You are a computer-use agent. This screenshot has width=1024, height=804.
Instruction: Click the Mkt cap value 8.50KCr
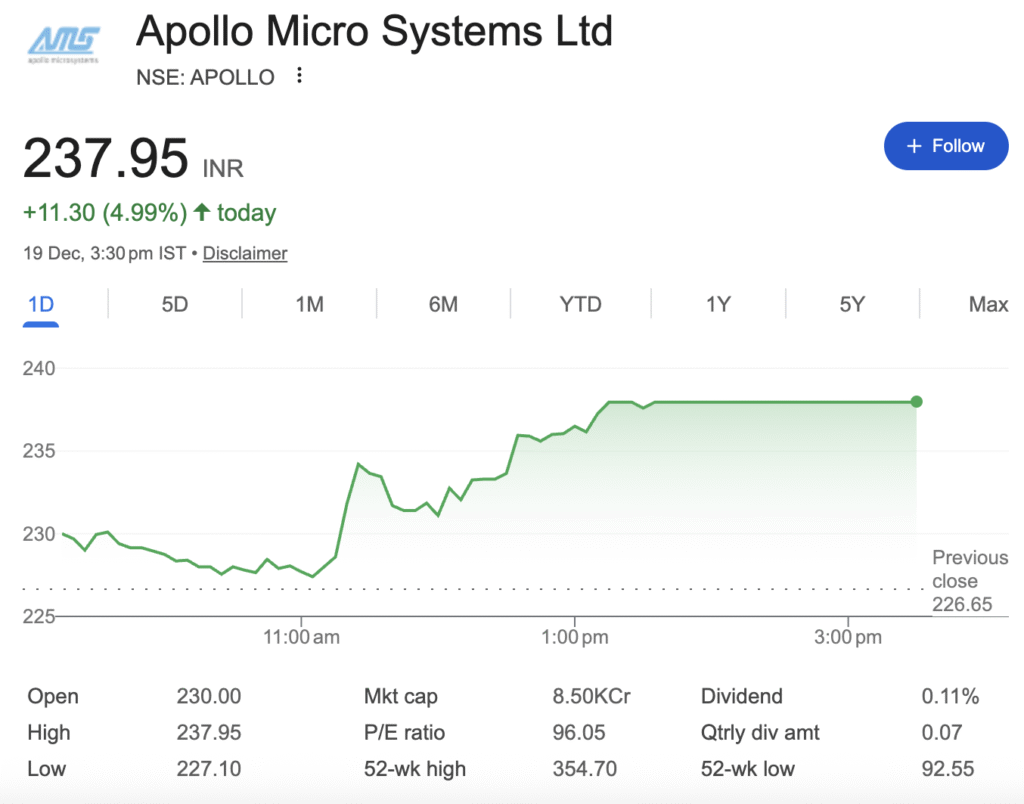click(x=592, y=697)
